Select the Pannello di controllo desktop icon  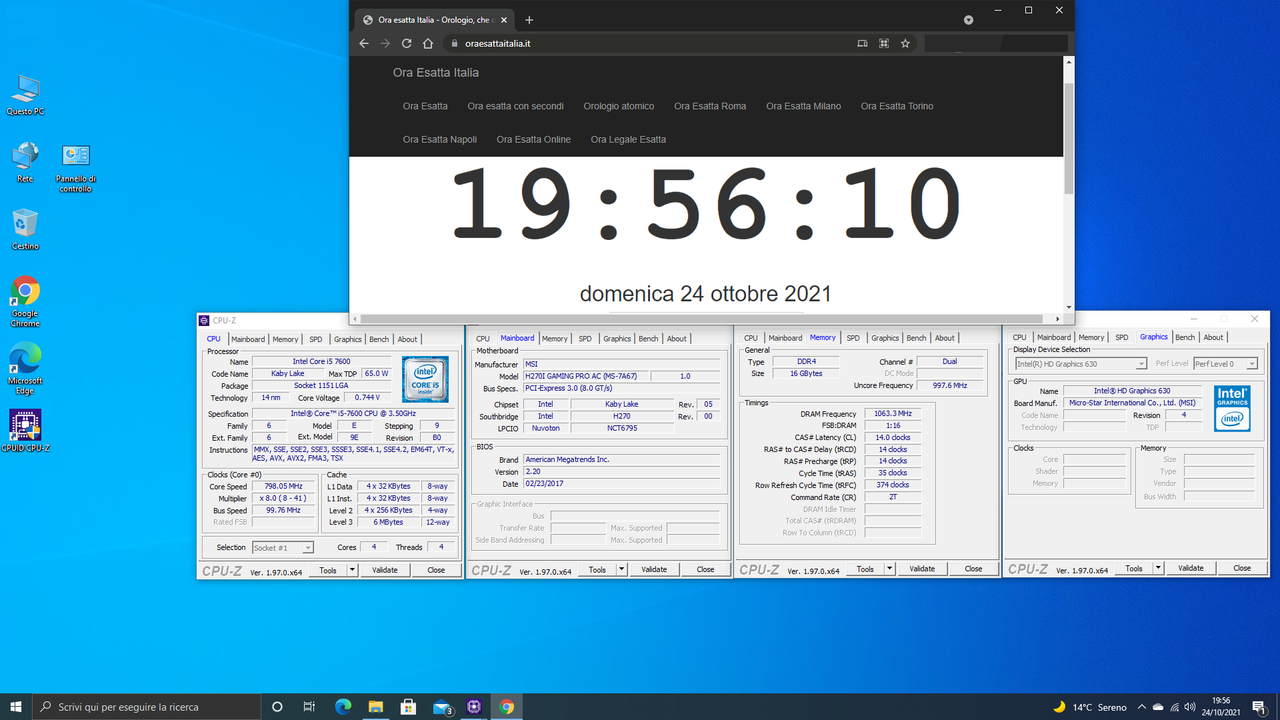coord(76,167)
